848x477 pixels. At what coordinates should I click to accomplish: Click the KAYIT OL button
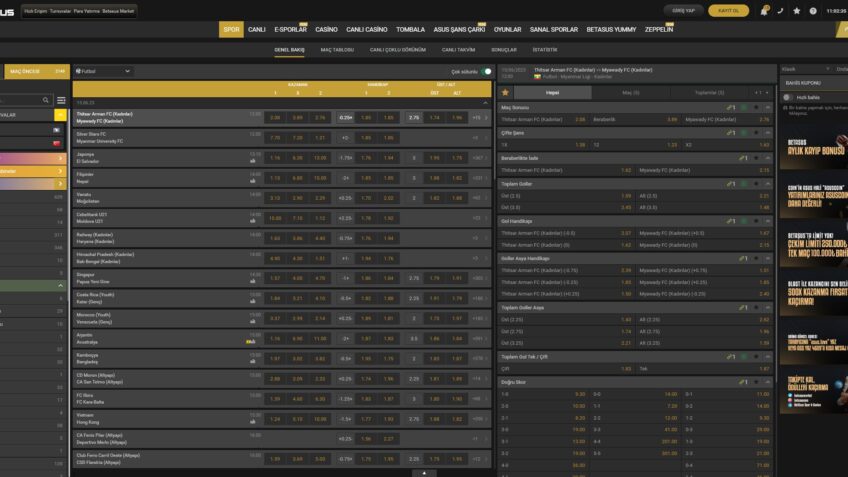coord(728,11)
